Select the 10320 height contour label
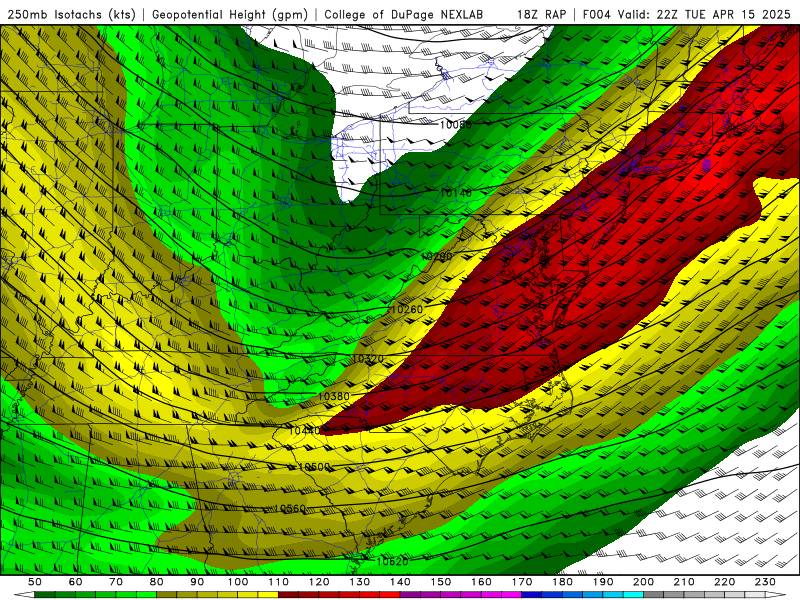Screen dimensions: 800x600 point(368,359)
